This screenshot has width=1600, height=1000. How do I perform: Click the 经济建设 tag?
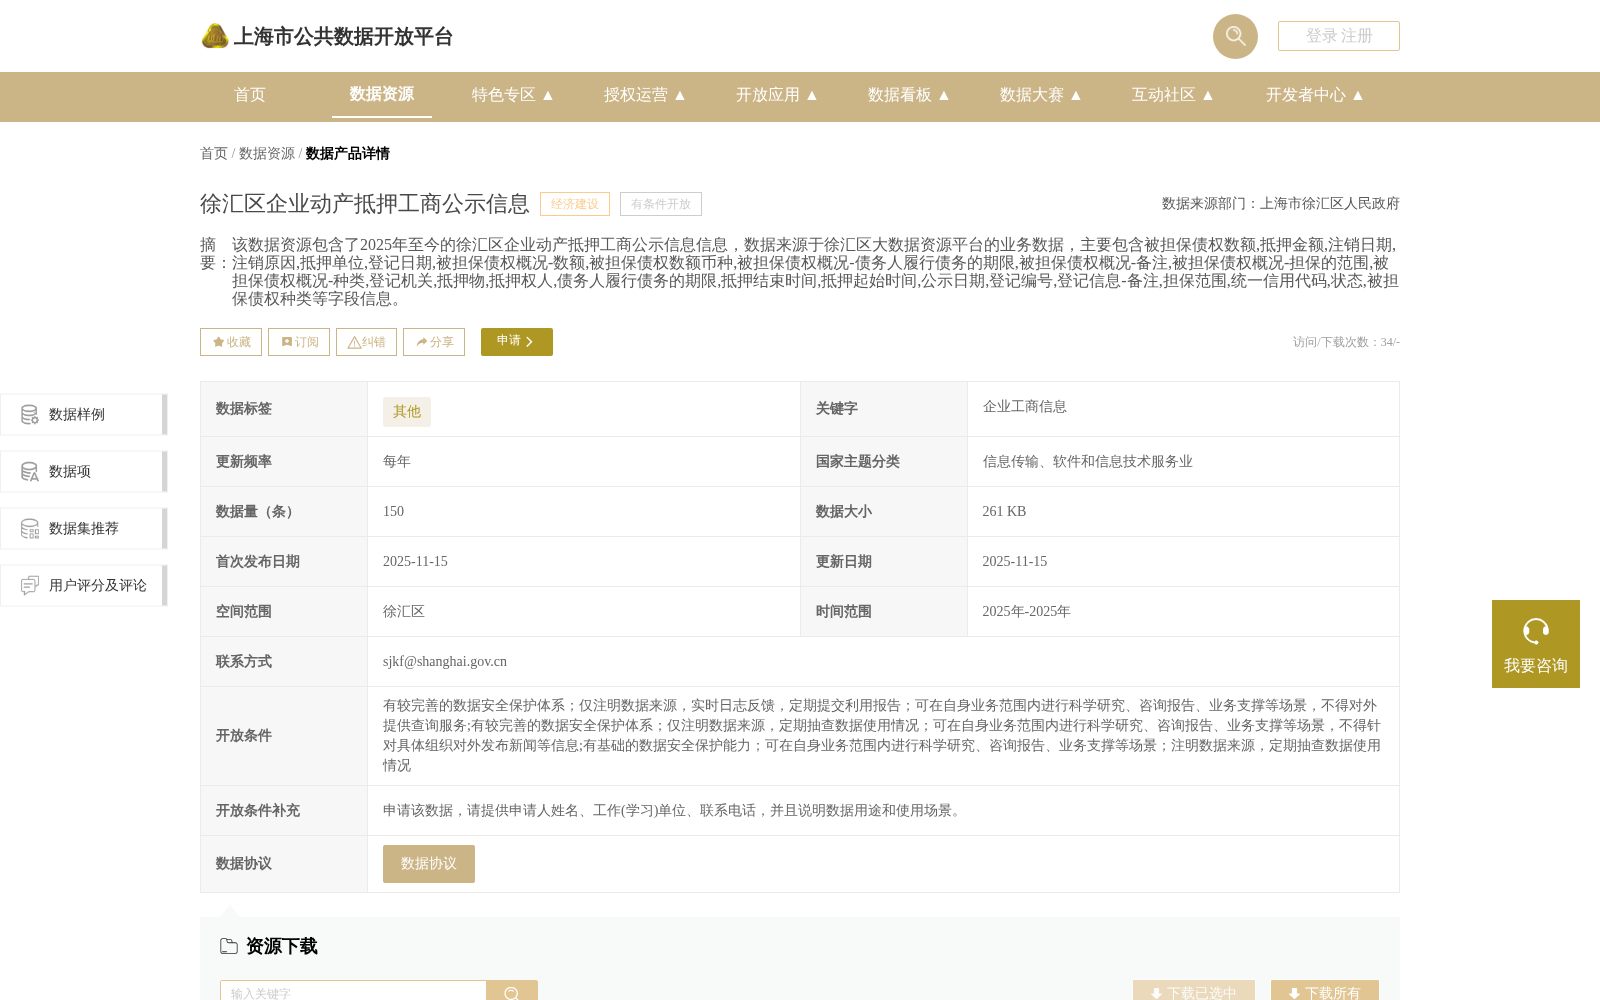tap(575, 204)
